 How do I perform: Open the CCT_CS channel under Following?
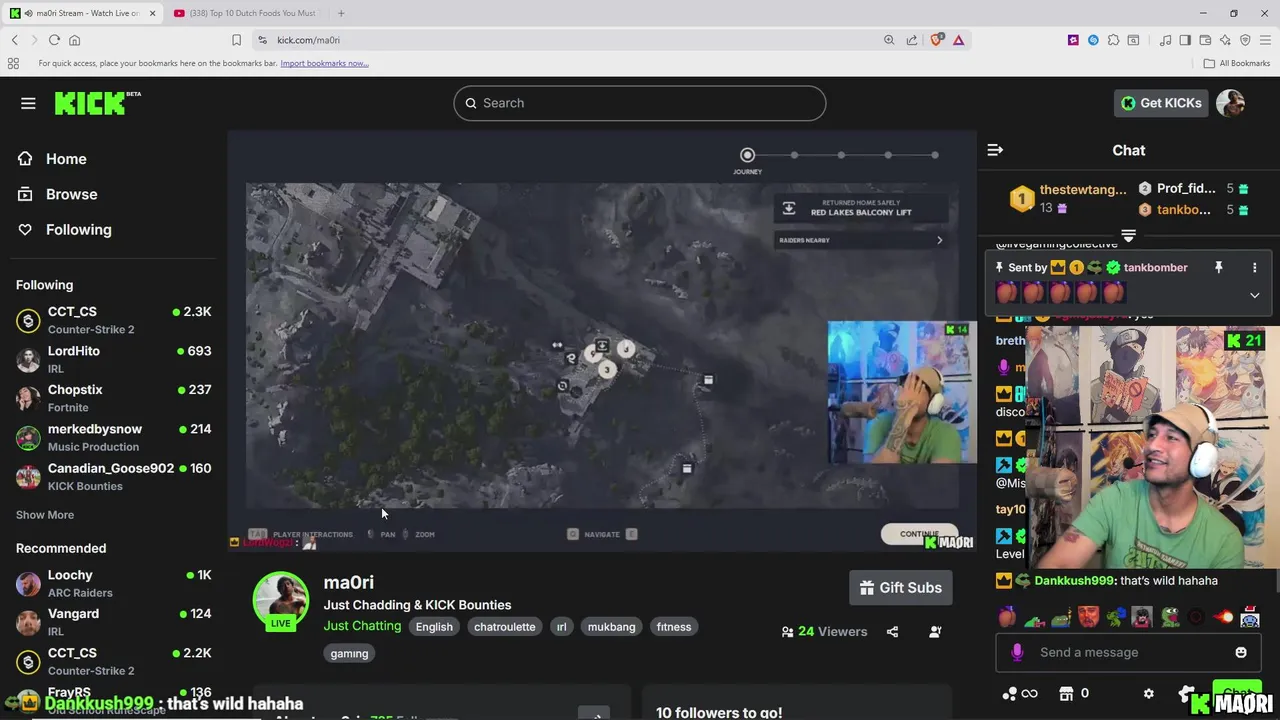coord(113,320)
